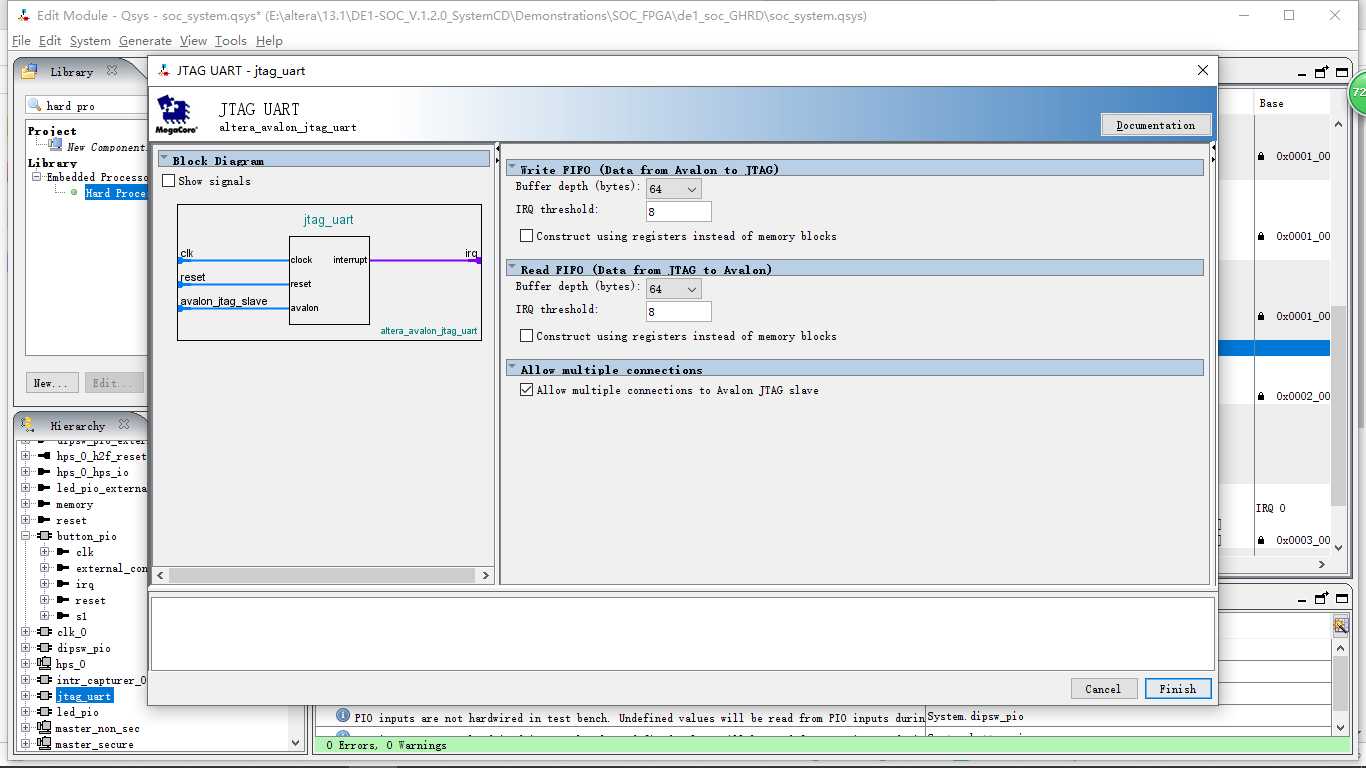Viewport: 1366px width, 768px height.
Task: Select dipsw_pio in Hierarchy tree
Action: (x=84, y=648)
